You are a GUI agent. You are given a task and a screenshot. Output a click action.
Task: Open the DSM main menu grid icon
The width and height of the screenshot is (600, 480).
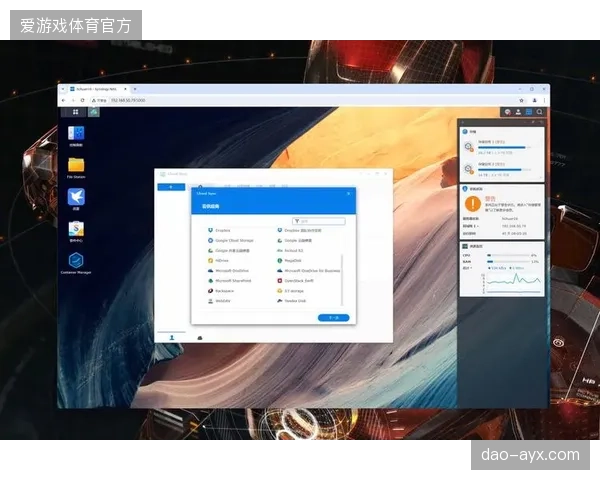coord(75,112)
